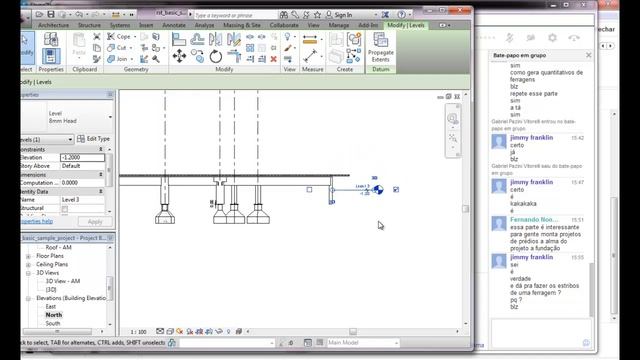The image size is (640, 360).
Task: Click the keyword search field
Action: tap(236, 15)
